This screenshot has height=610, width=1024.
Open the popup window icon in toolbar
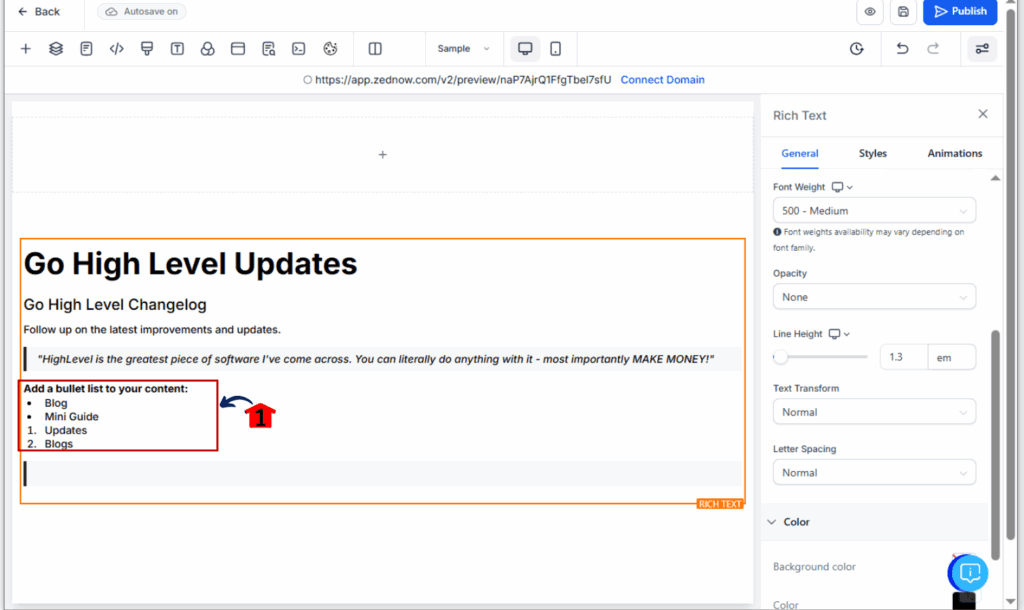click(x=238, y=49)
